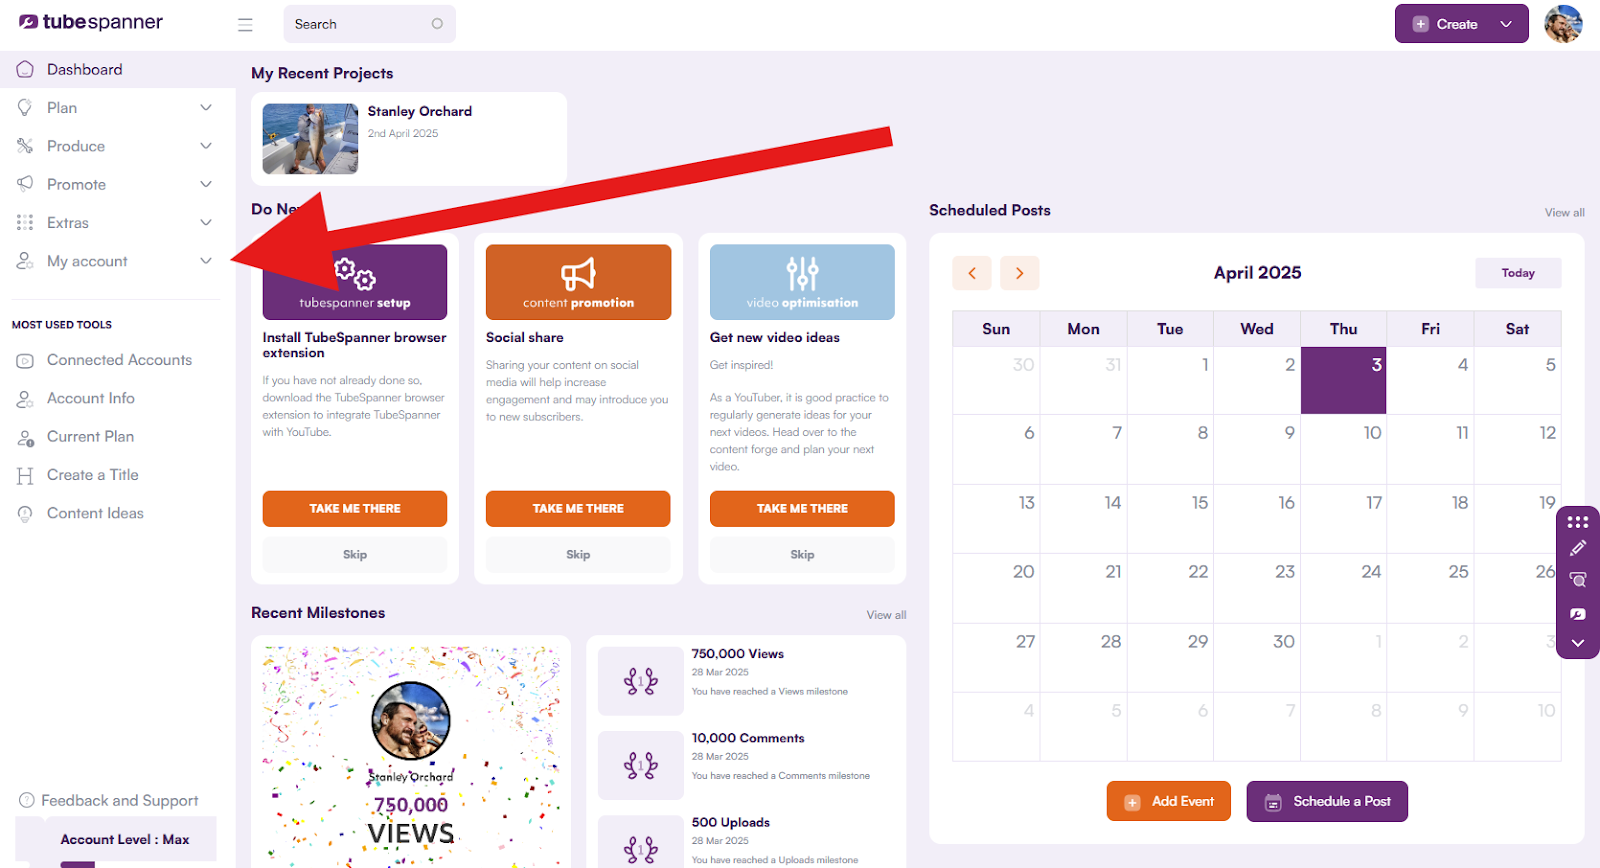Click the content promotion card banner
Screen dimensions: 1600x868
(578, 282)
